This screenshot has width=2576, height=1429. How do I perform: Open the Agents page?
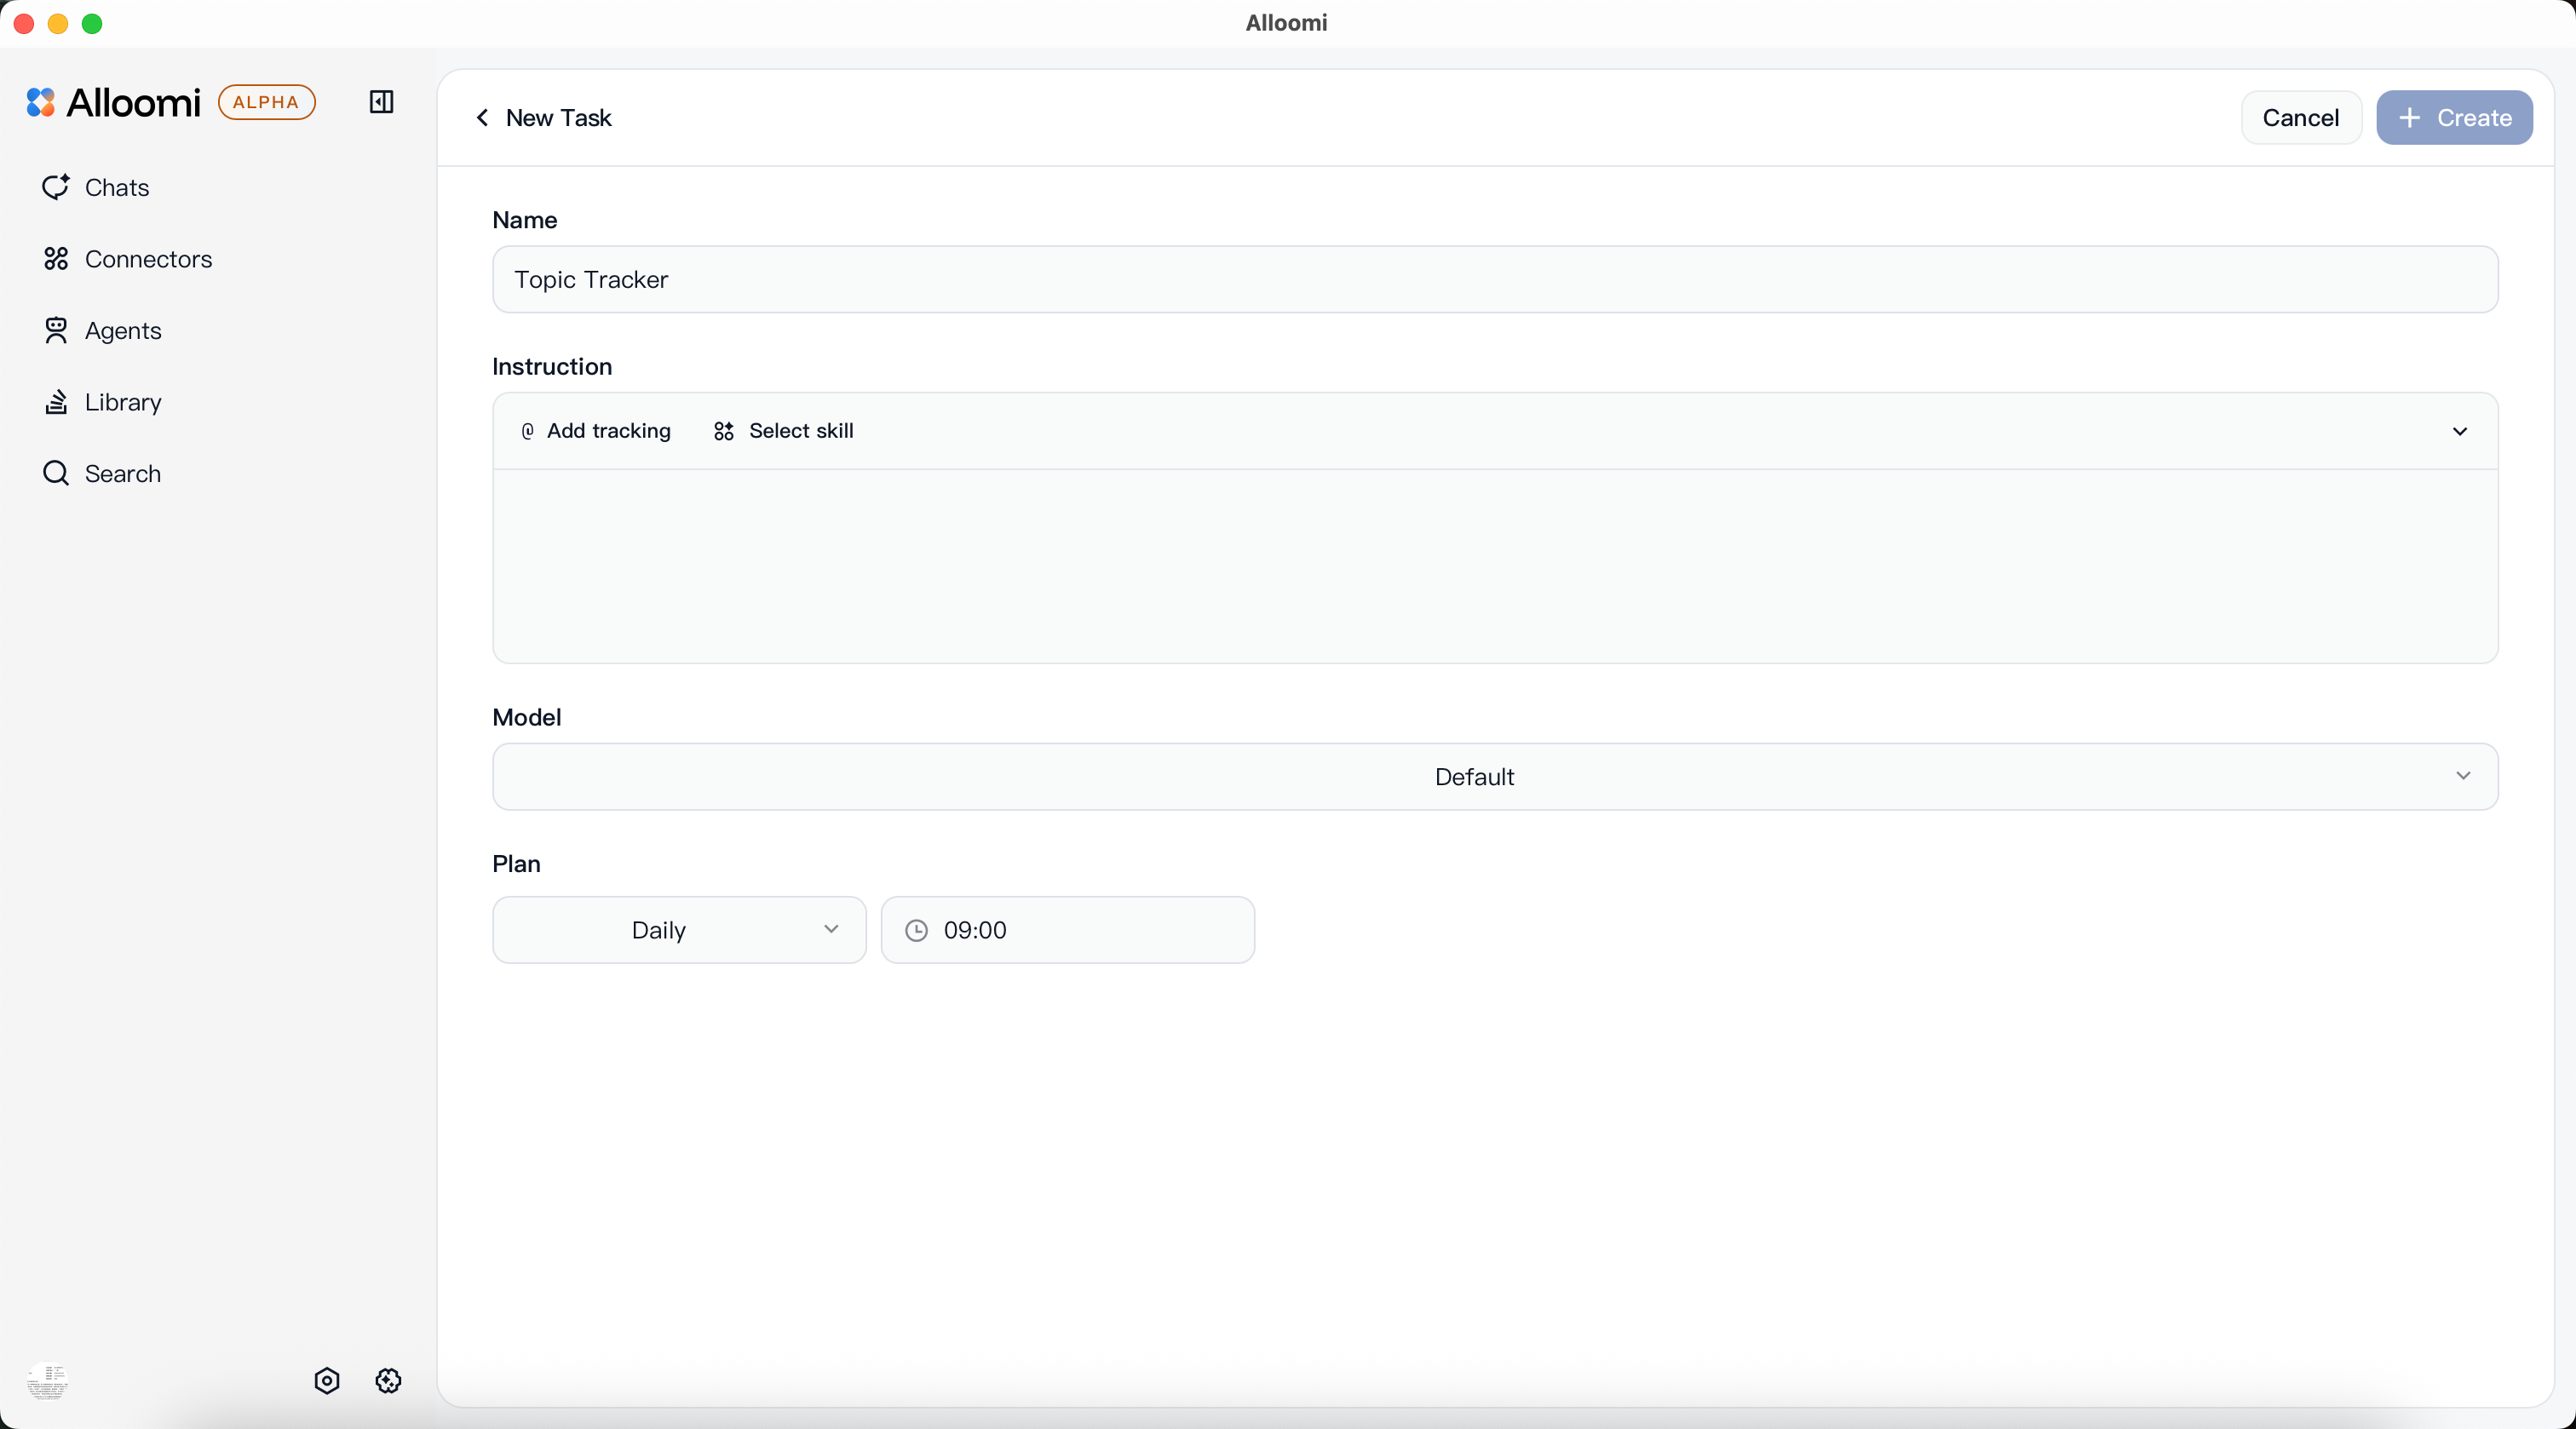[122, 331]
